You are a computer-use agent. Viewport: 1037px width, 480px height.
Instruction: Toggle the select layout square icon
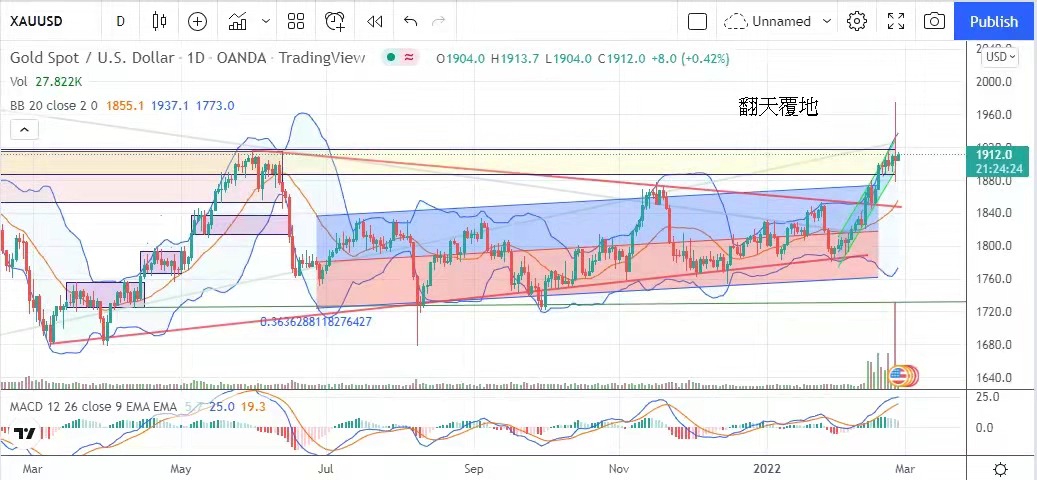[x=698, y=21]
